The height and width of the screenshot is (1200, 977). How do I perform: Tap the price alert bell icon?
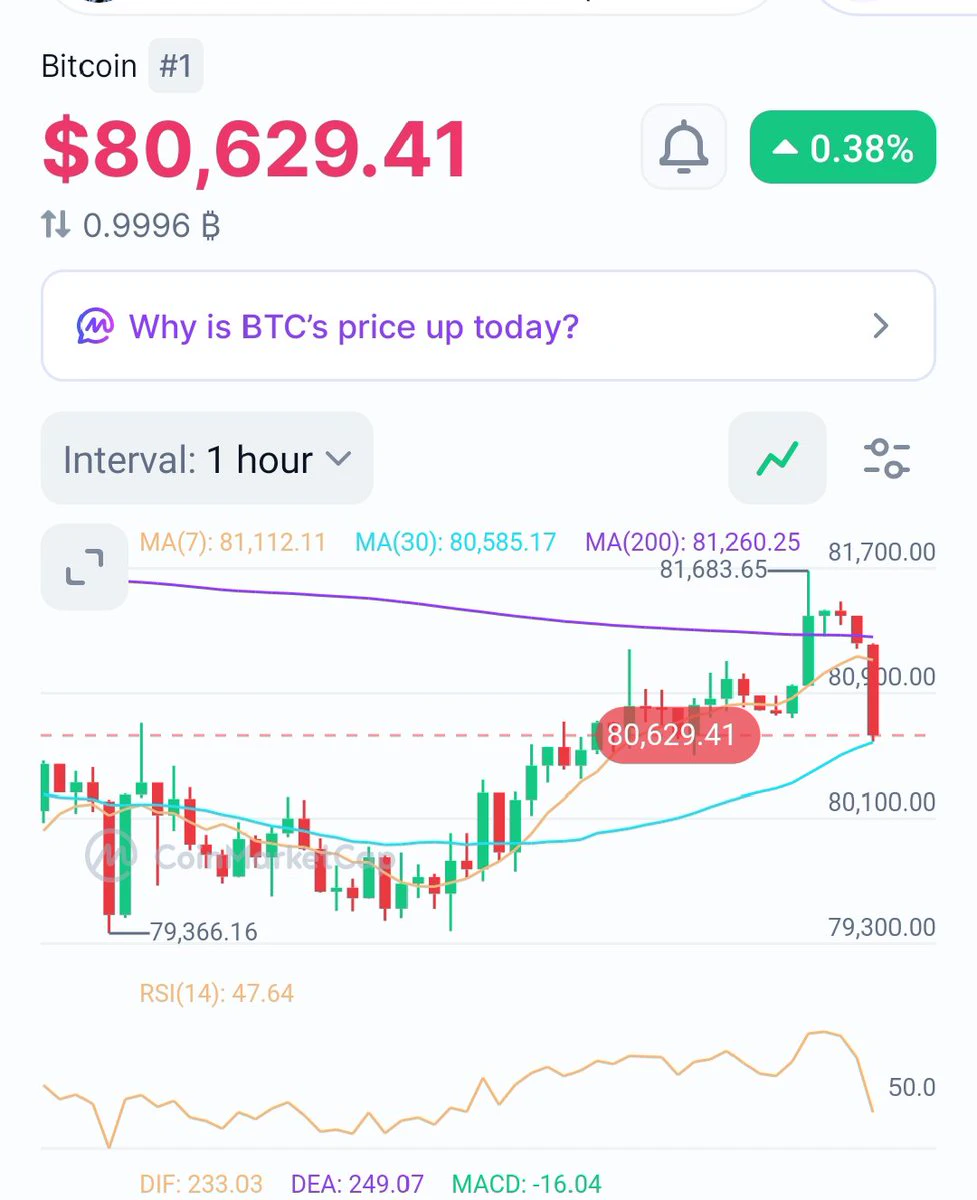click(684, 147)
